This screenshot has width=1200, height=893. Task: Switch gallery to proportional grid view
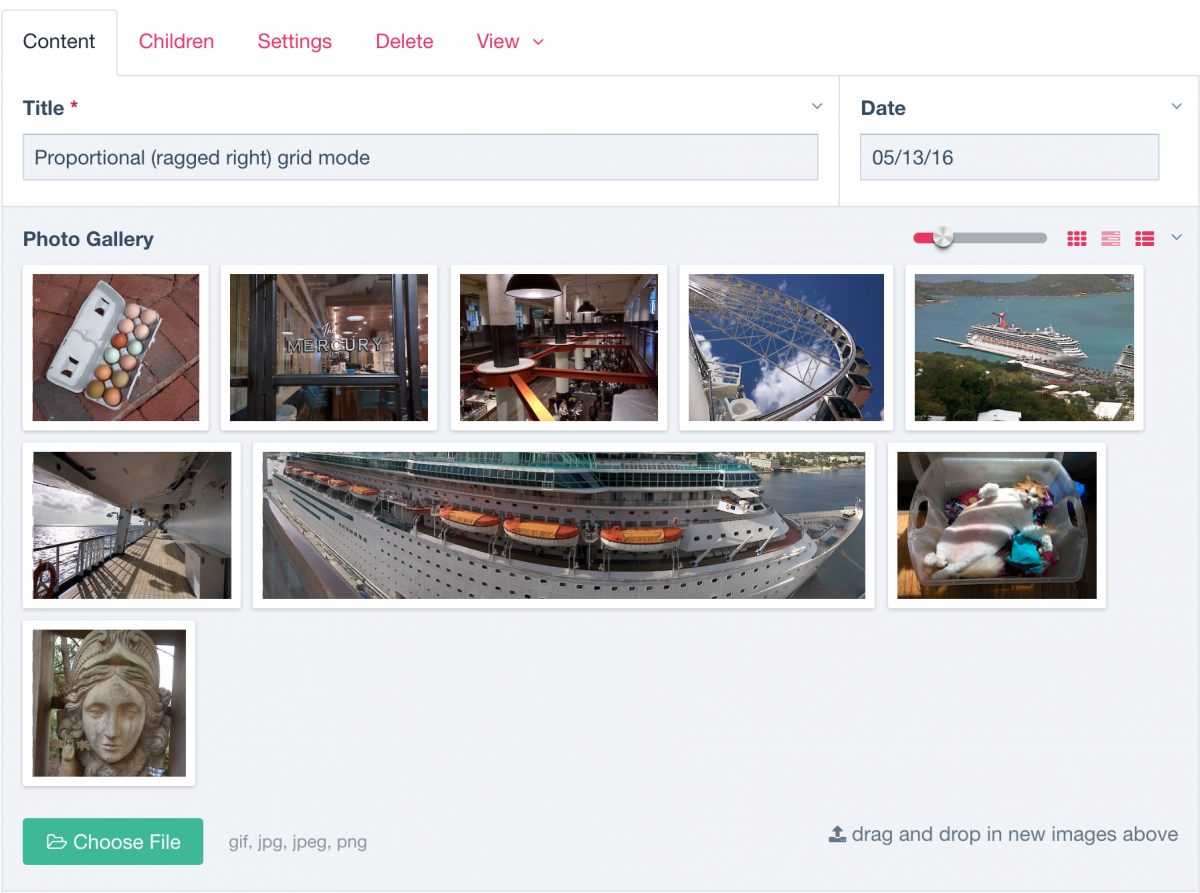click(1110, 238)
